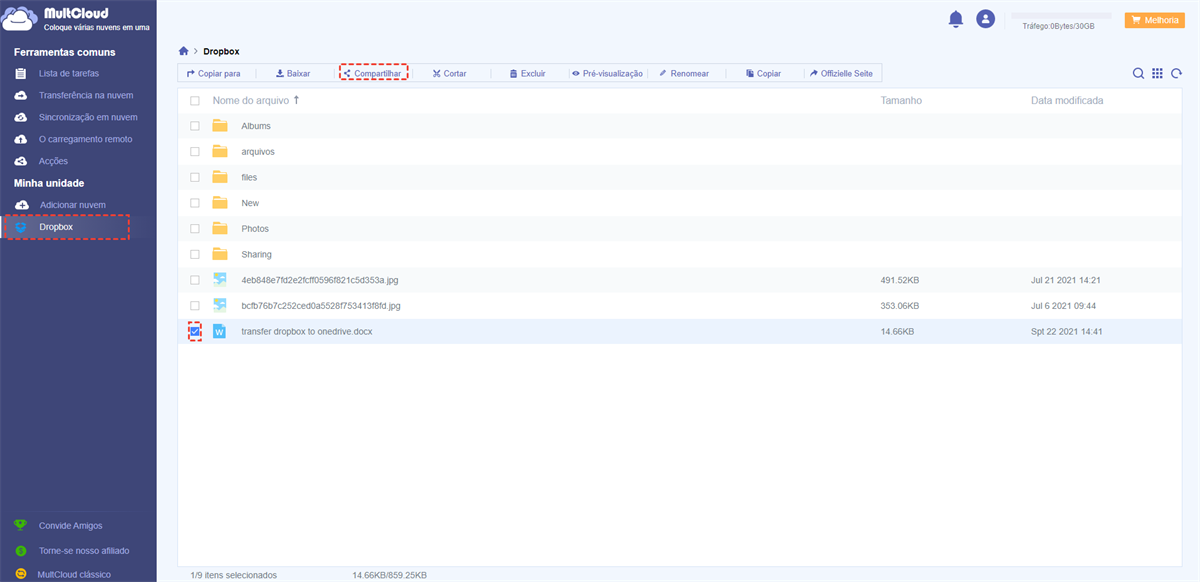Open Transferência na nuvem
1200x582 pixels.
pos(86,95)
